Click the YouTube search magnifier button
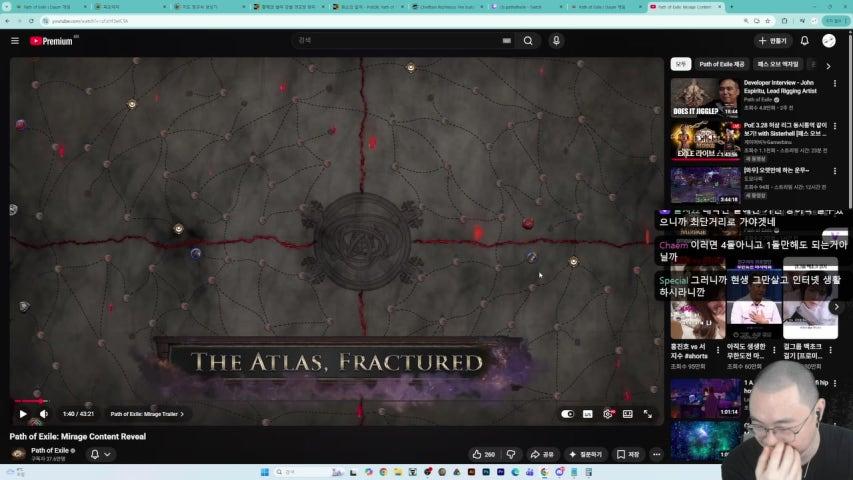The width and height of the screenshot is (853, 480). click(528, 41)
